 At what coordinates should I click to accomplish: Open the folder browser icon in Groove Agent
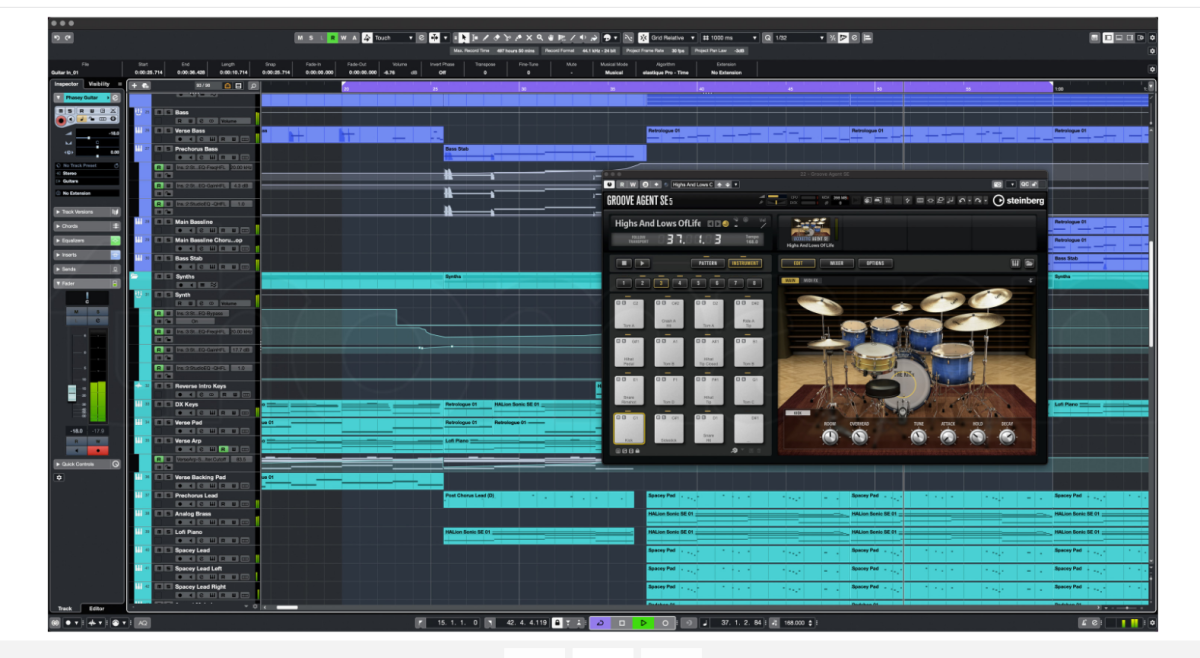coord(1029,263)
